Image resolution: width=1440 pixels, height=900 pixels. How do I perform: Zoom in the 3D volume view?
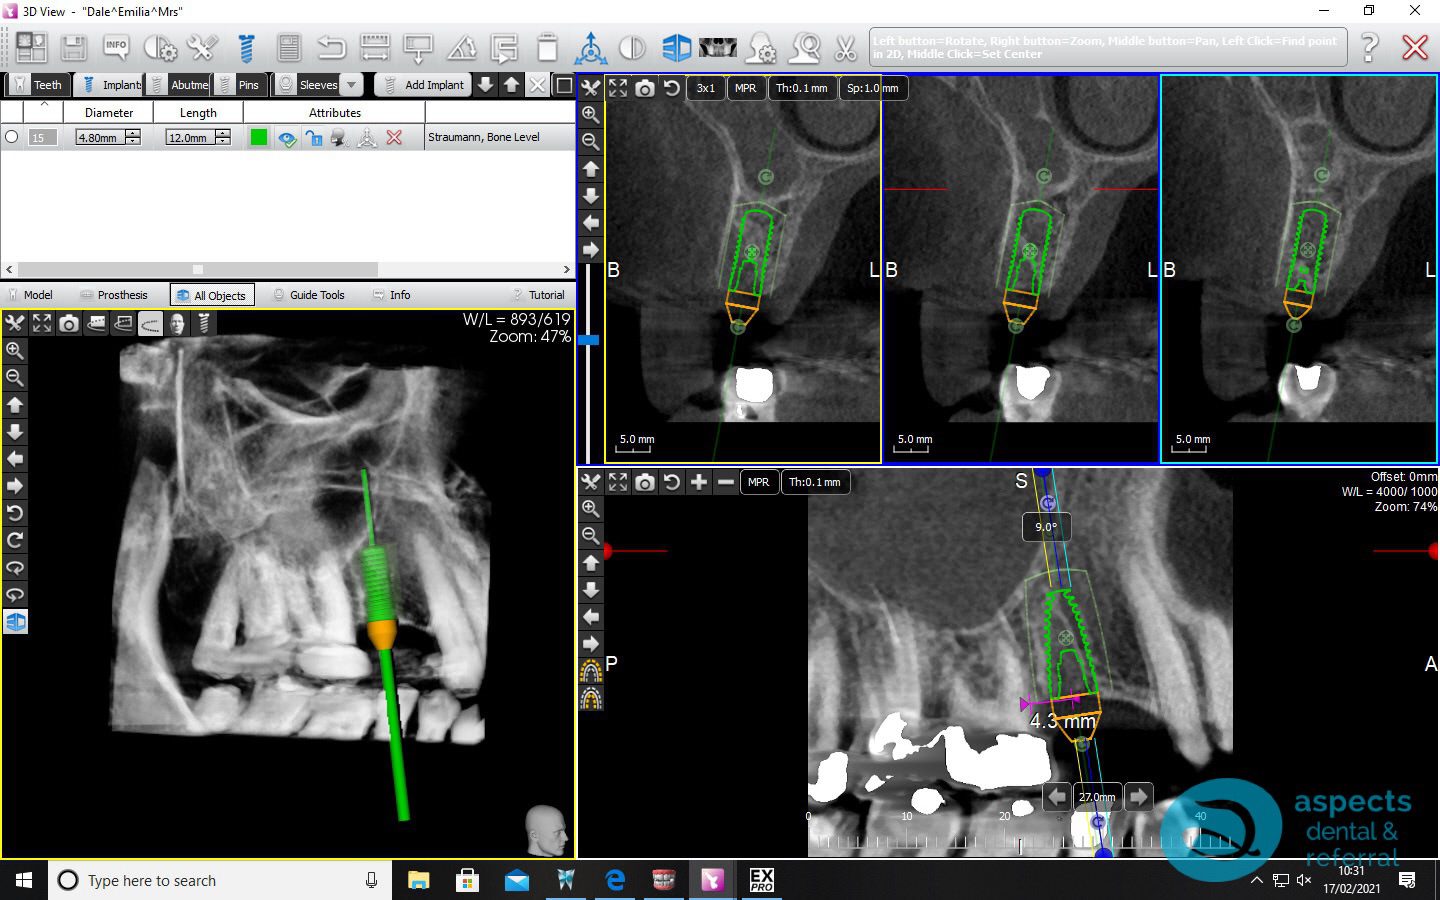[15, 351]
